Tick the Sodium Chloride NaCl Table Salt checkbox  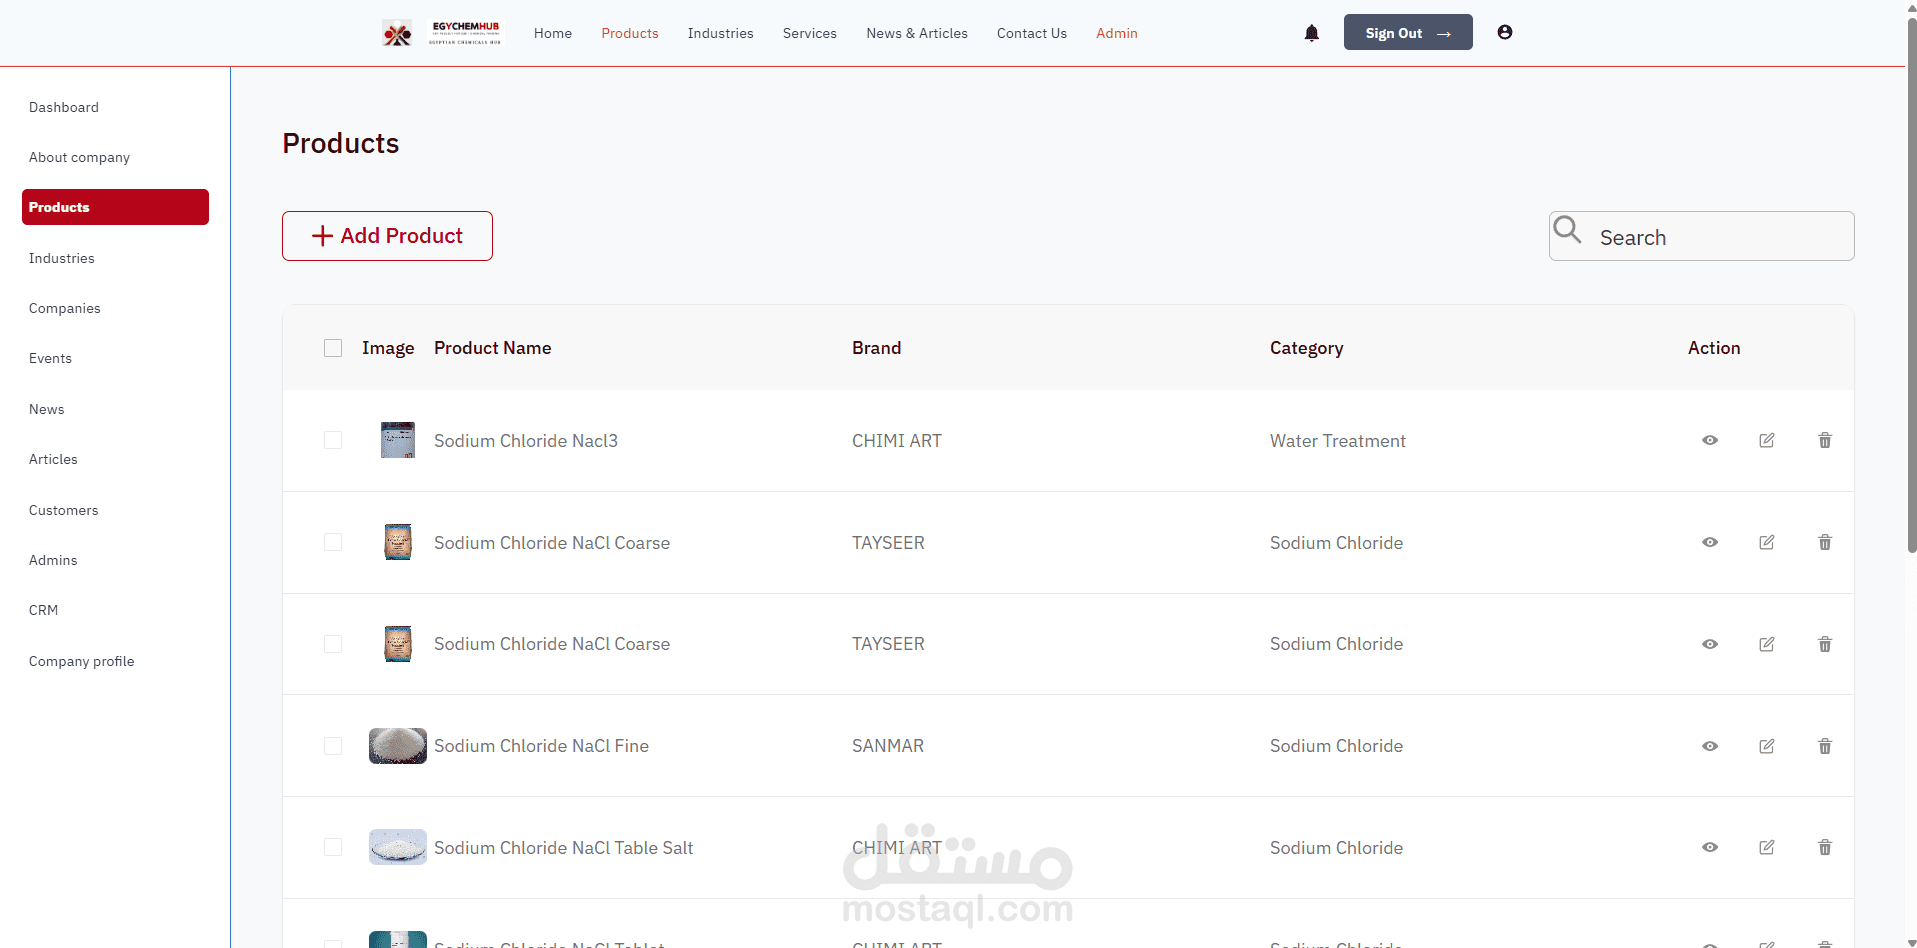tap(333, 847)
